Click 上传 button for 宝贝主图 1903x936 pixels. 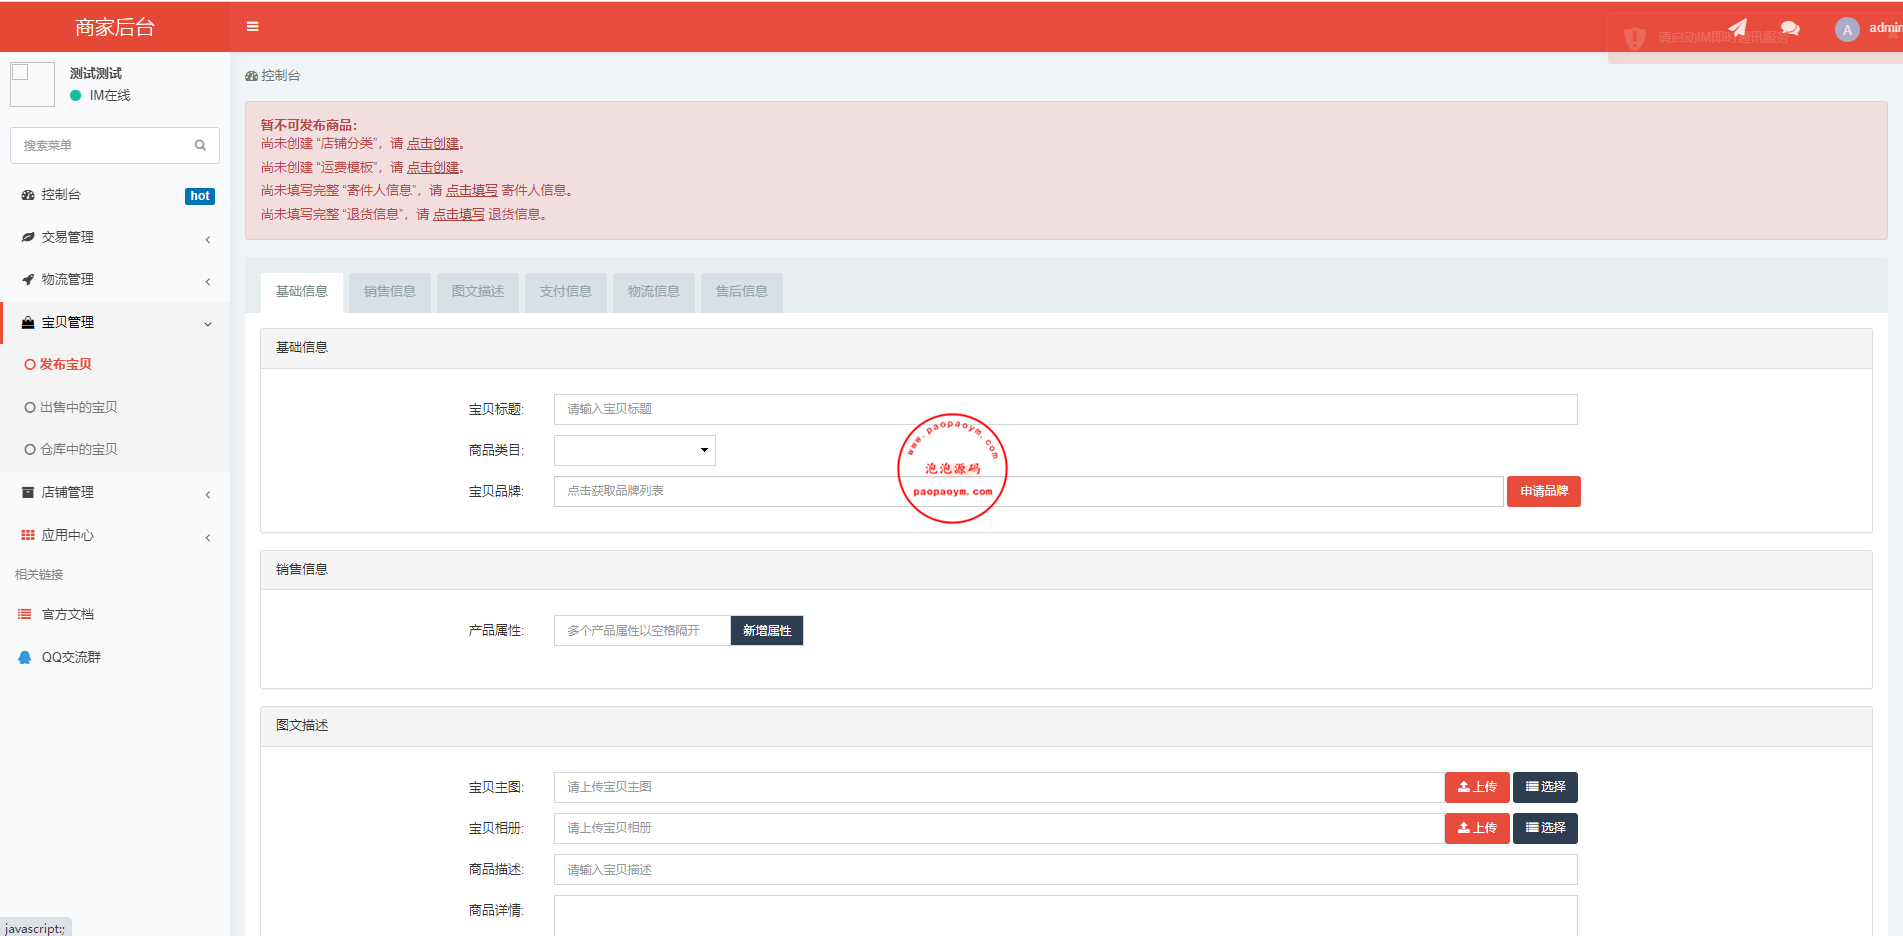tap(1476, 787)
